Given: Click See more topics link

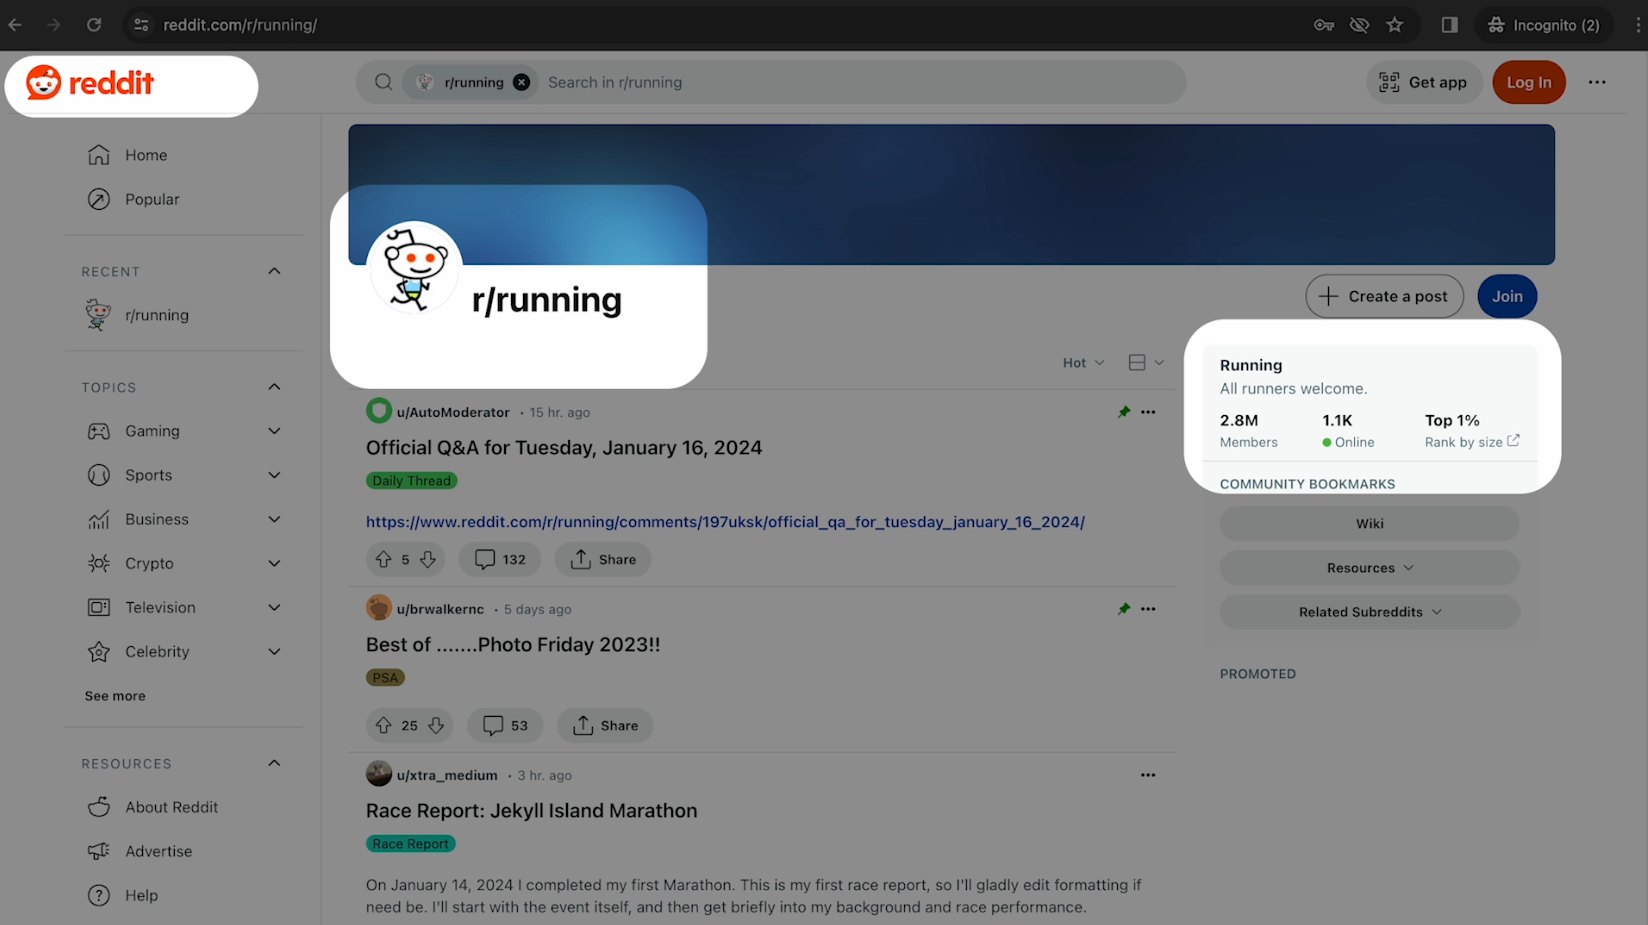Looking at the screenshot, I should tap(115, 696).
